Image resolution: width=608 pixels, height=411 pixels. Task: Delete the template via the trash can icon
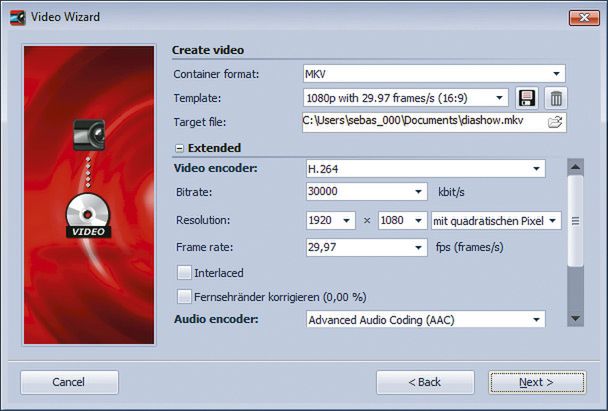click(556, 98)
